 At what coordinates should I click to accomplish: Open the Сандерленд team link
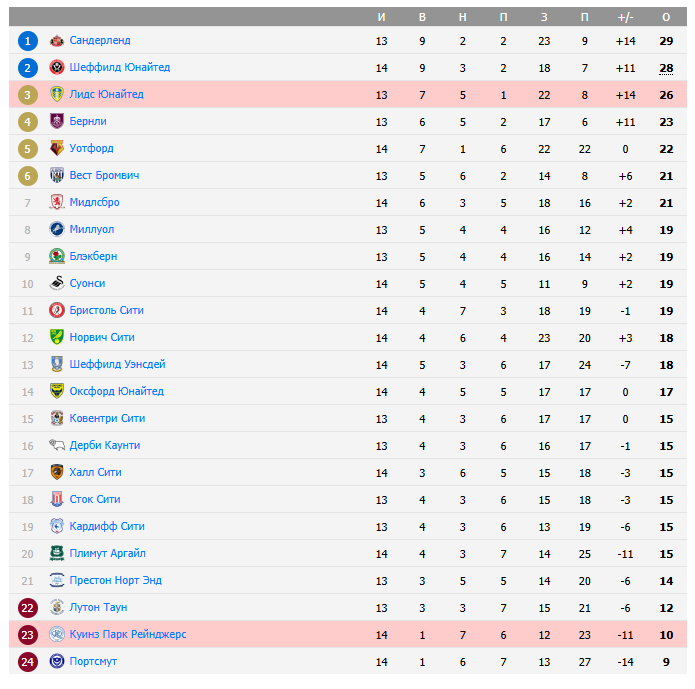100,41
